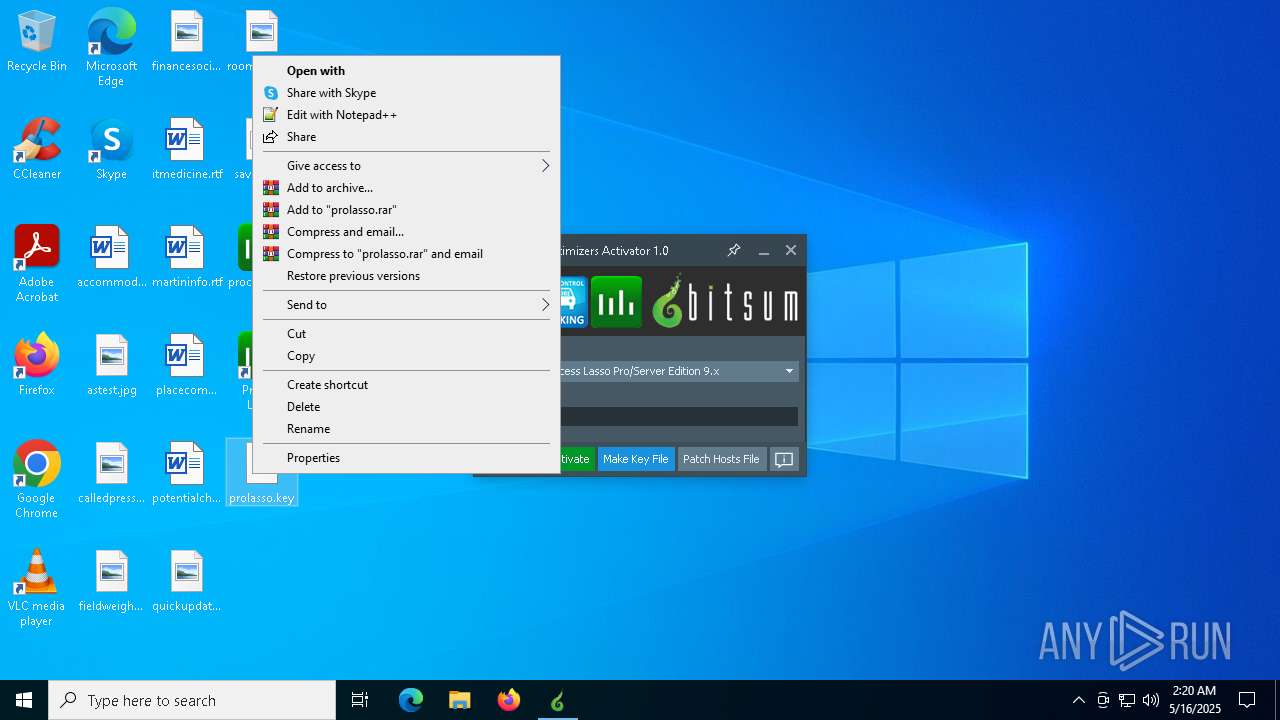Open Edge from the taskbar
This screenshot has height=720, width=1280.
click(x=411, y=700)
